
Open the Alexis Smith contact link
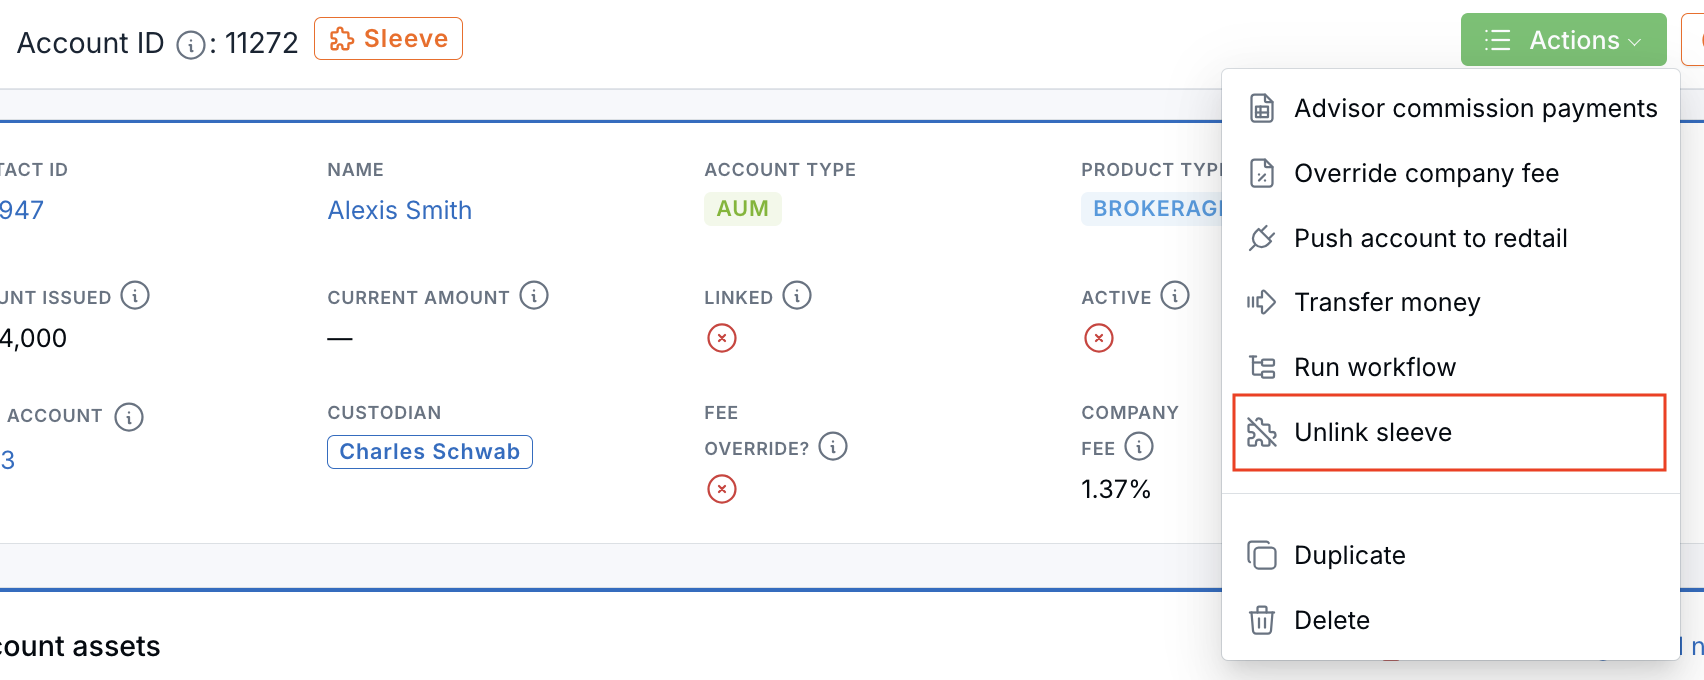[x=400, y=210]
